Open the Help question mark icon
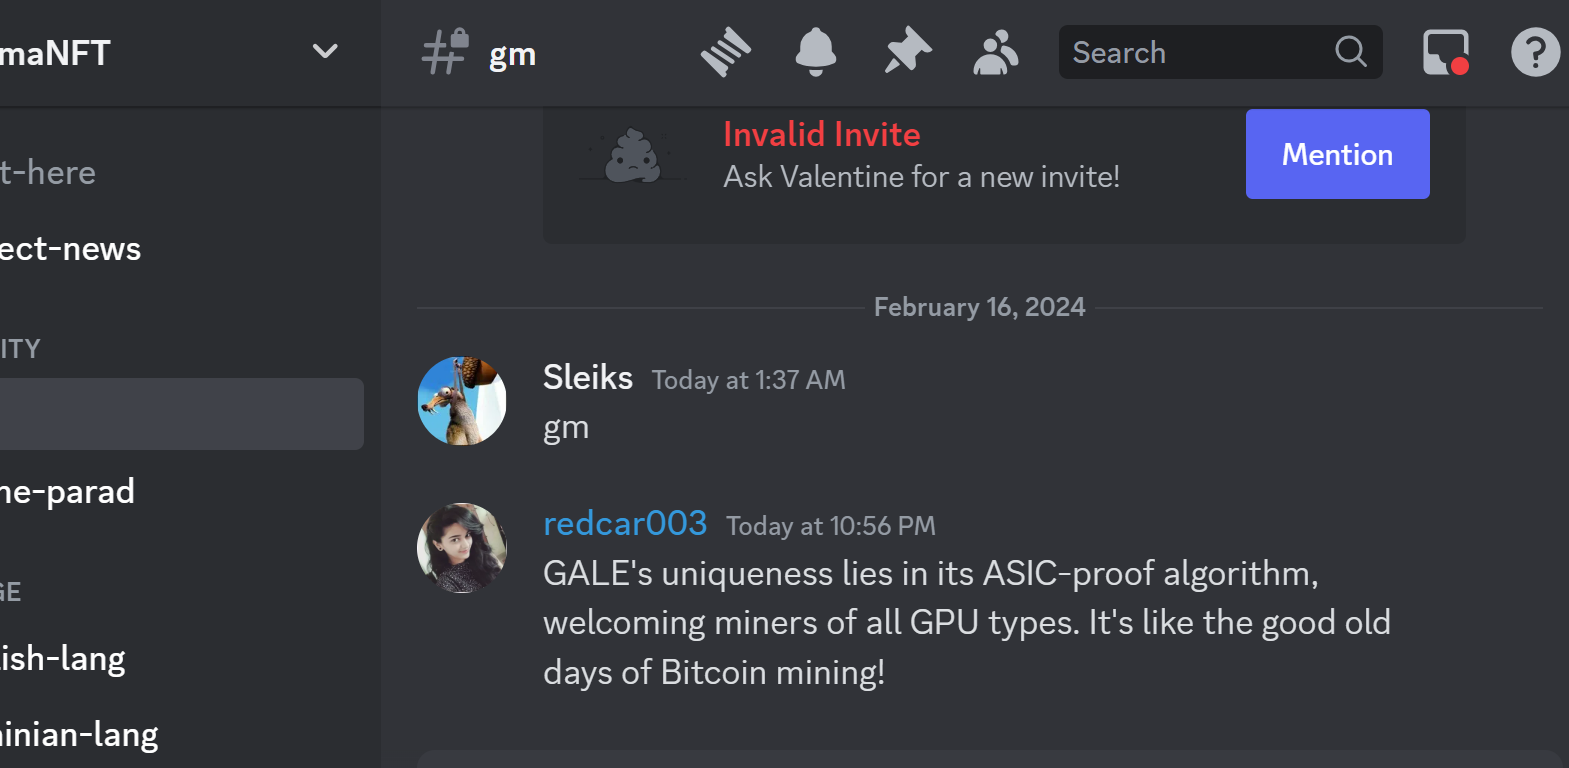 click(1536, 52)
